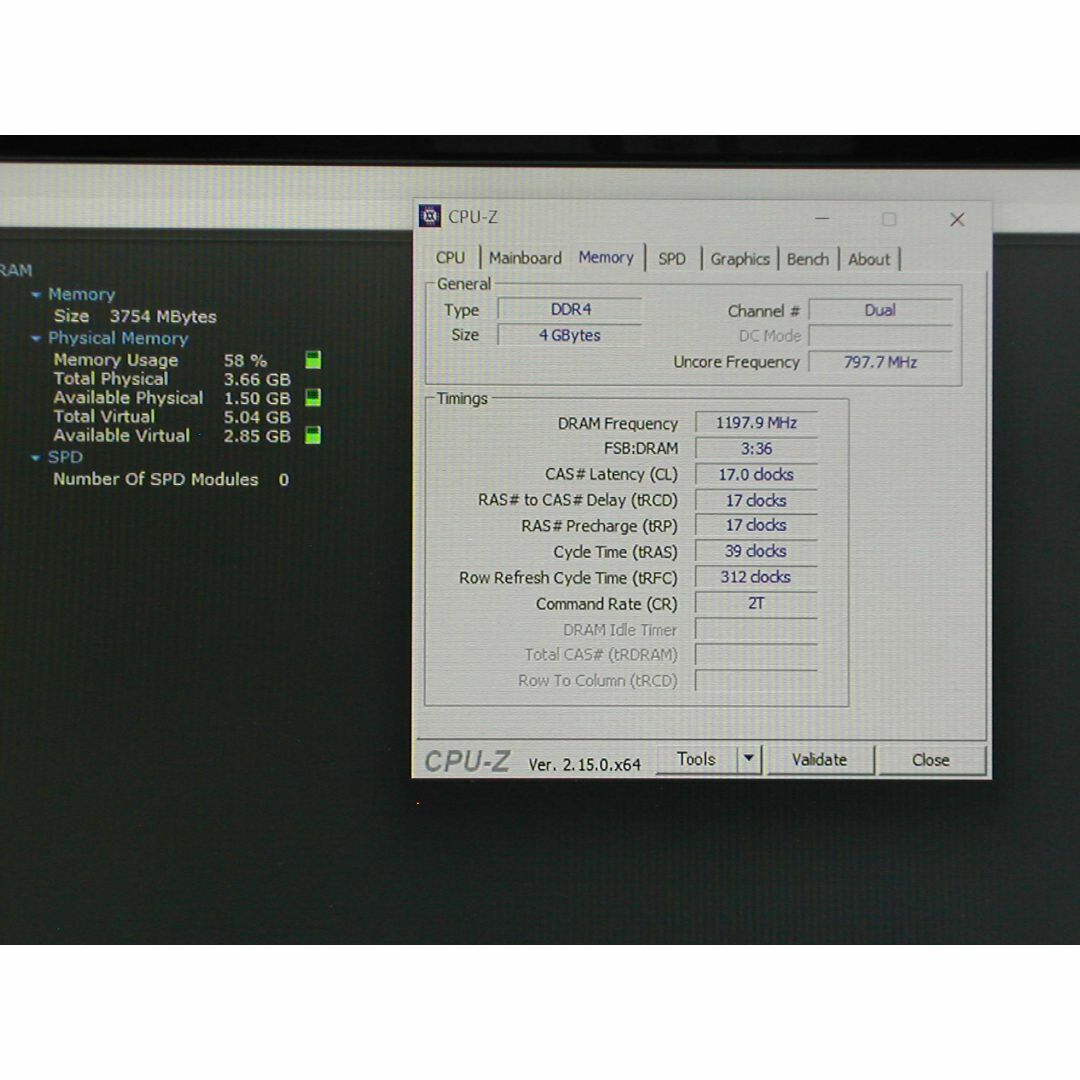The width and height of the screenshot is (1080, 1080).
Task: Select the Available Physical 1.50 GB row
Action: pos(172,398)
